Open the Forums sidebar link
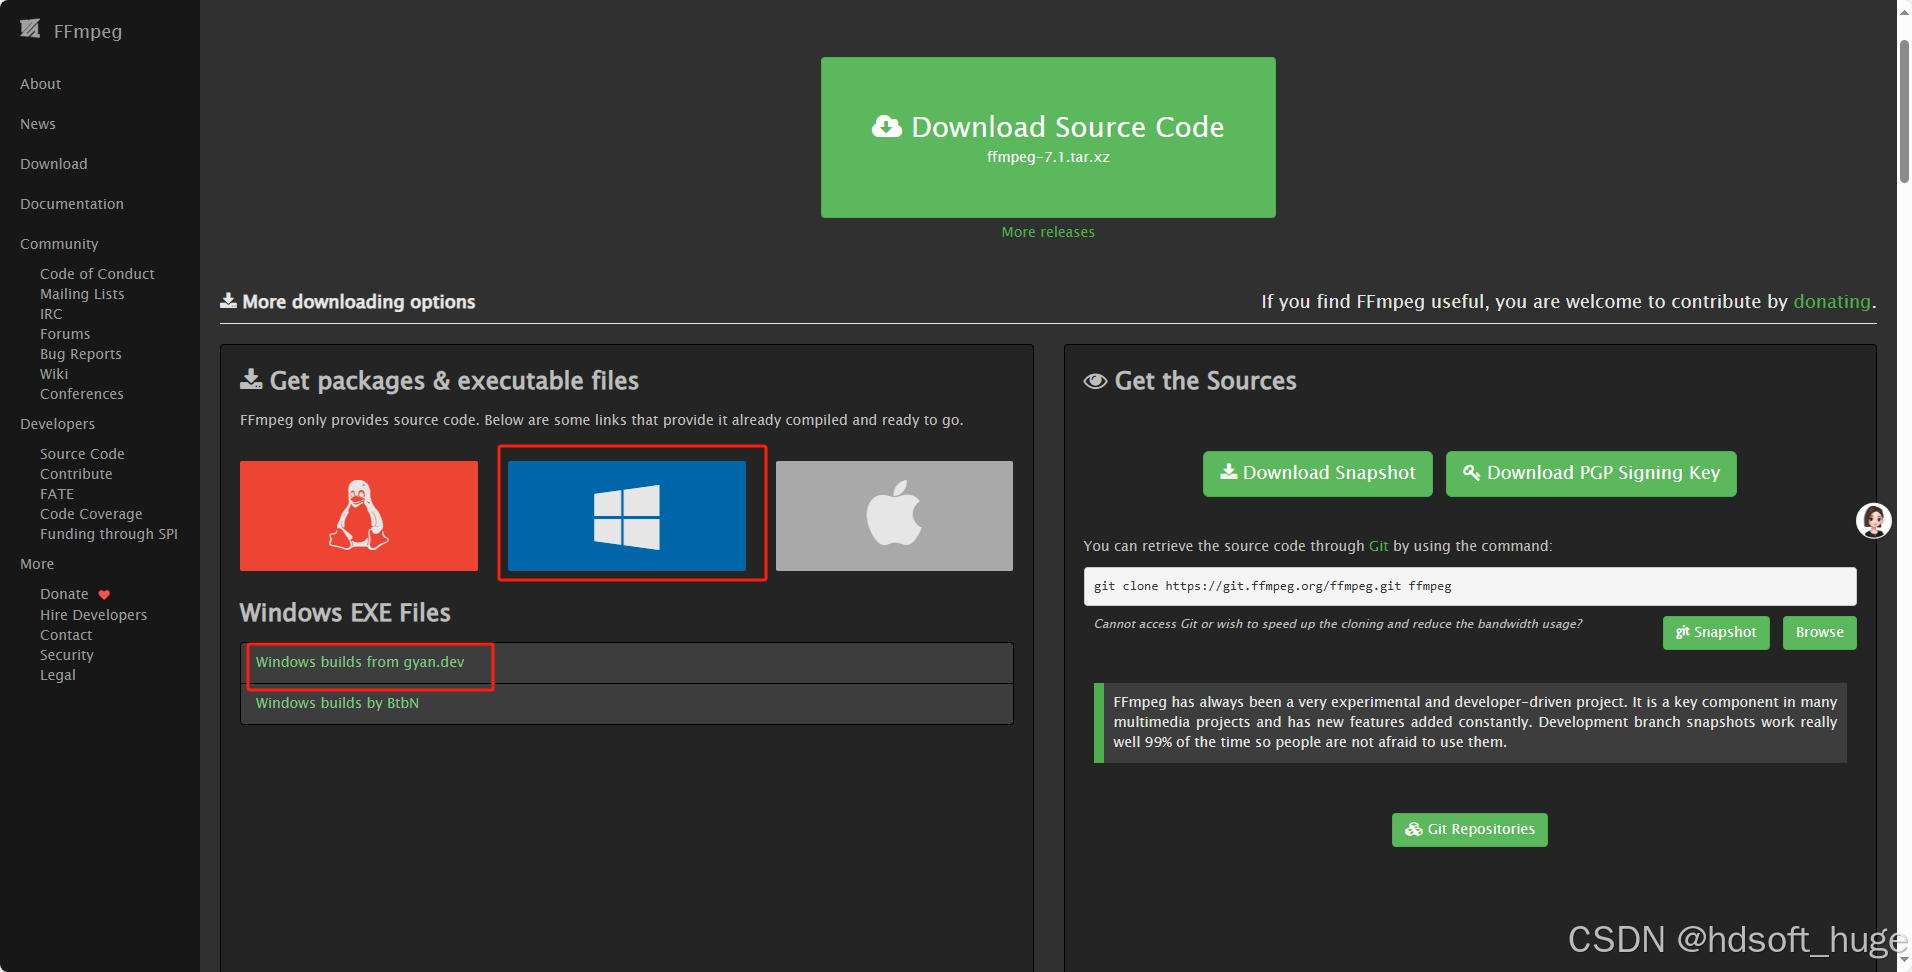 pos(65,334)
